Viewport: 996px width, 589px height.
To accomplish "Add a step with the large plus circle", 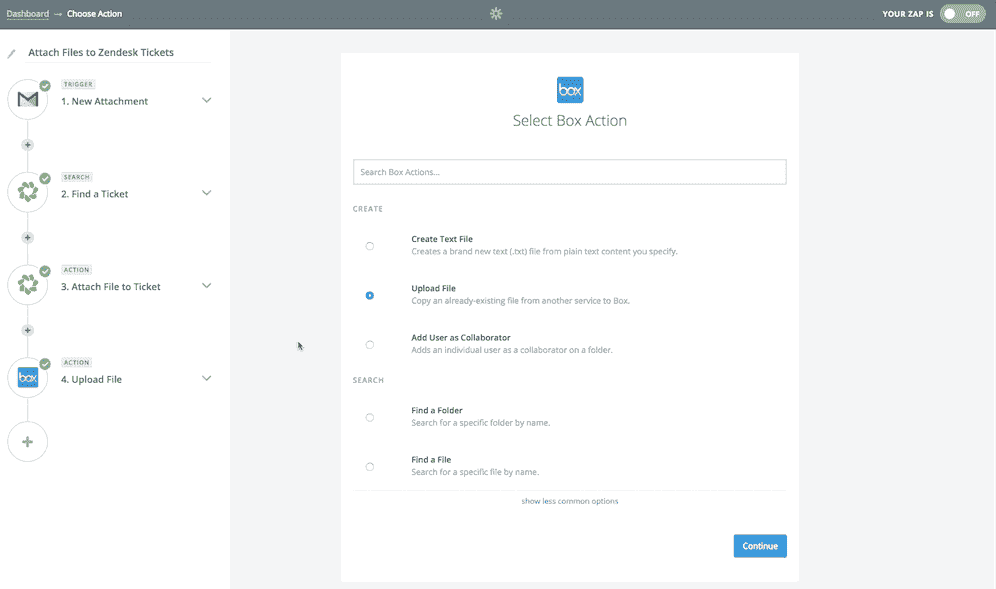I will (27, 442).
